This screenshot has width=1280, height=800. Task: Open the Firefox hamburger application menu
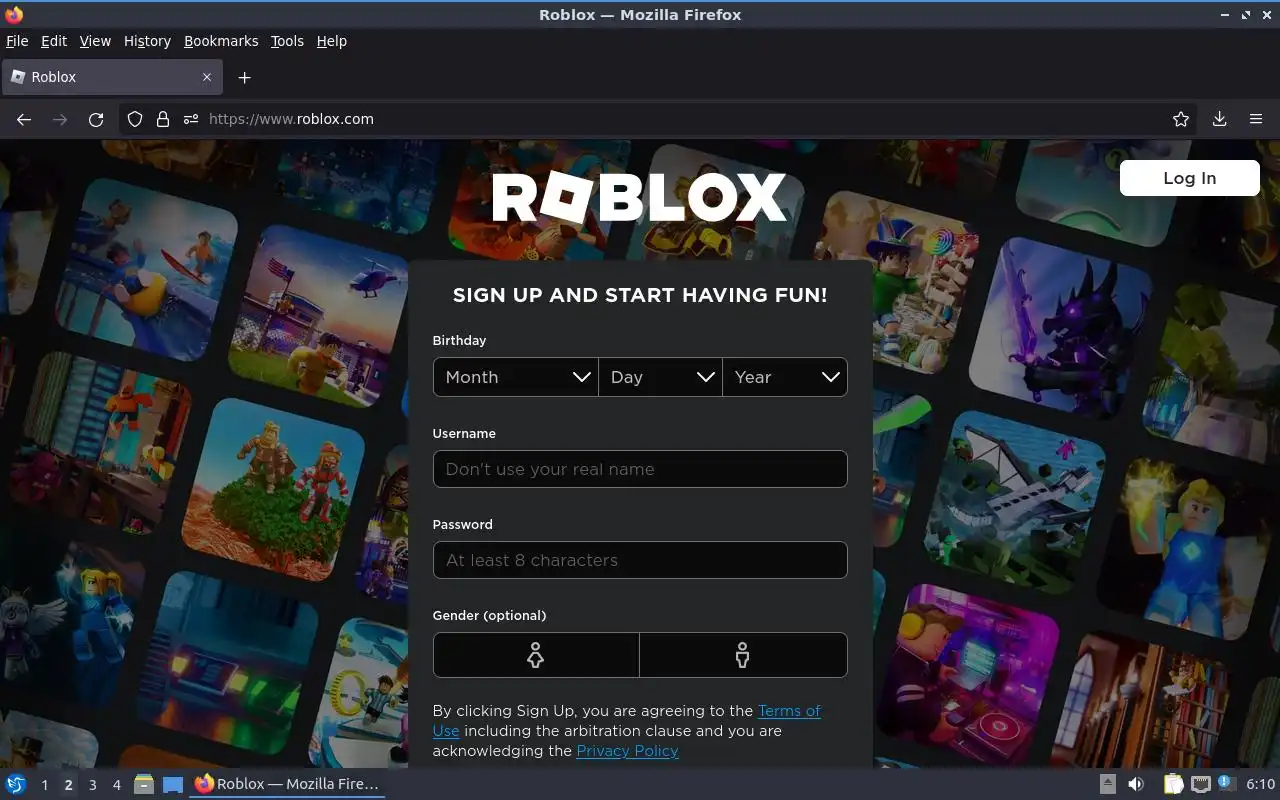pos(1256,119)
